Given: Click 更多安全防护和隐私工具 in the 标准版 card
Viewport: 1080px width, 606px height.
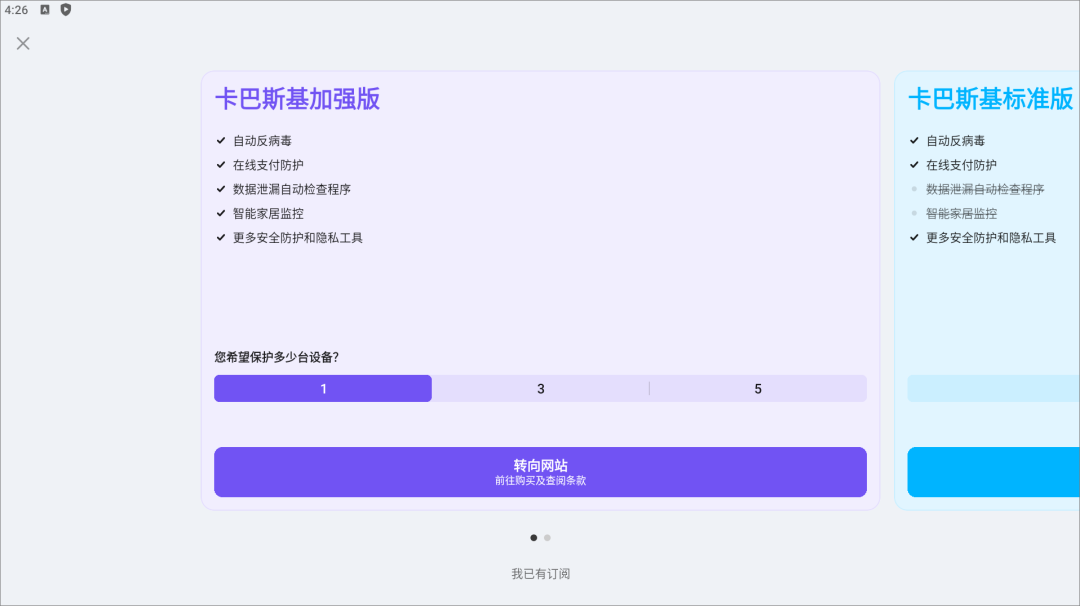Looking at the screenshot, I should coord(990,238).
